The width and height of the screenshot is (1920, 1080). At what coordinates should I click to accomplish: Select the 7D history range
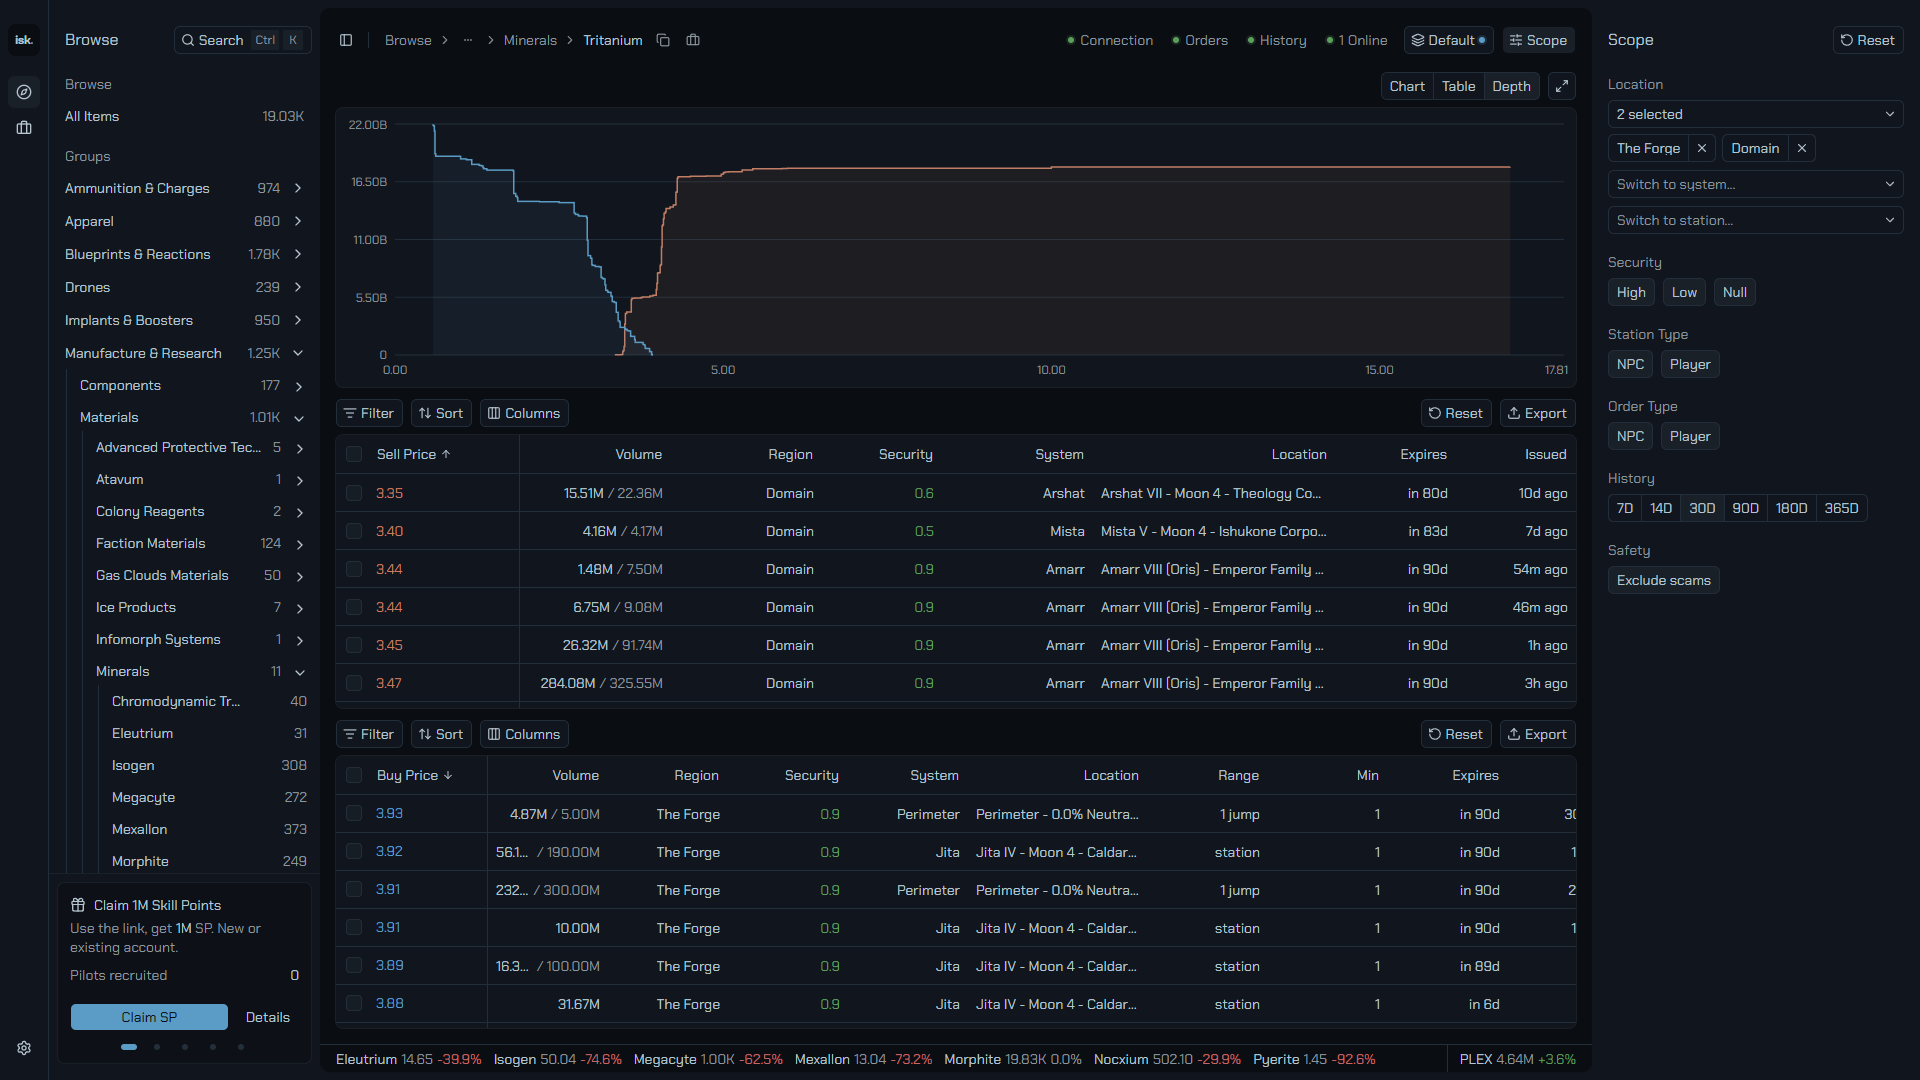point(1625,508)
